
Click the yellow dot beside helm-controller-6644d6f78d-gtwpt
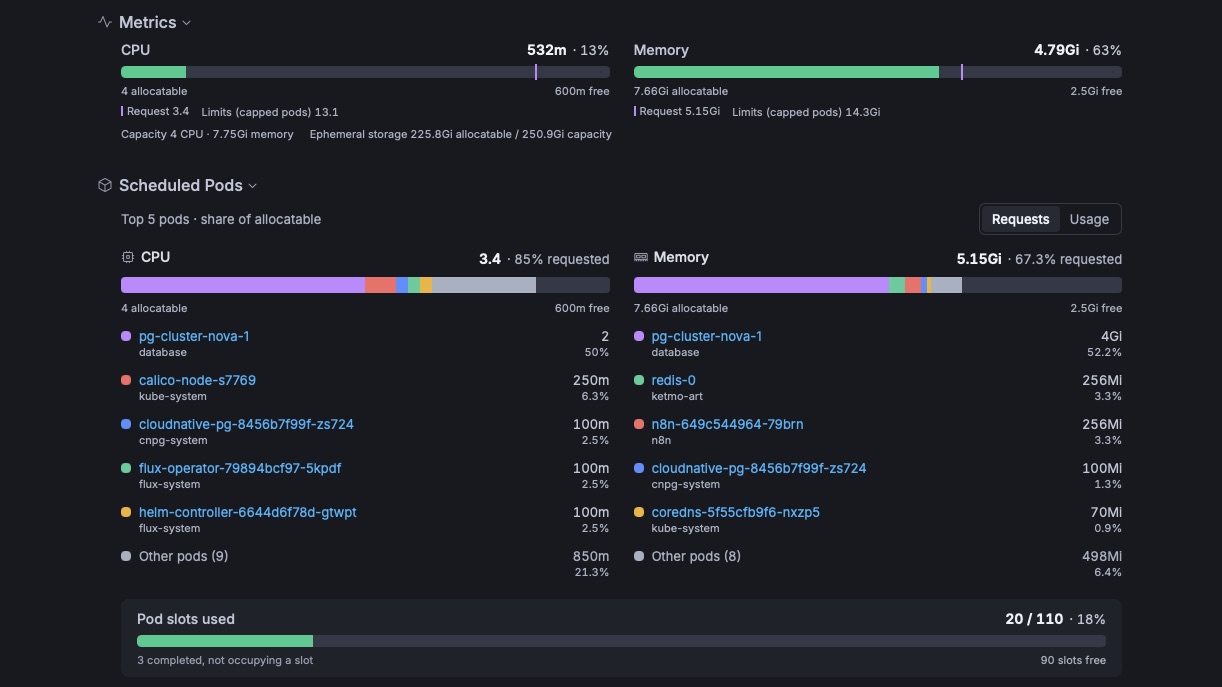pos(126,512)
